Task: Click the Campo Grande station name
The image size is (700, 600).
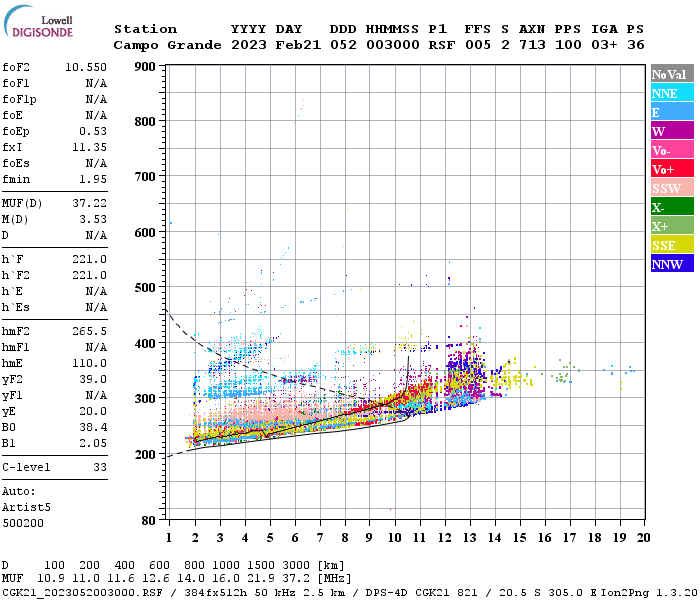Action: click(x=167, y=45)
